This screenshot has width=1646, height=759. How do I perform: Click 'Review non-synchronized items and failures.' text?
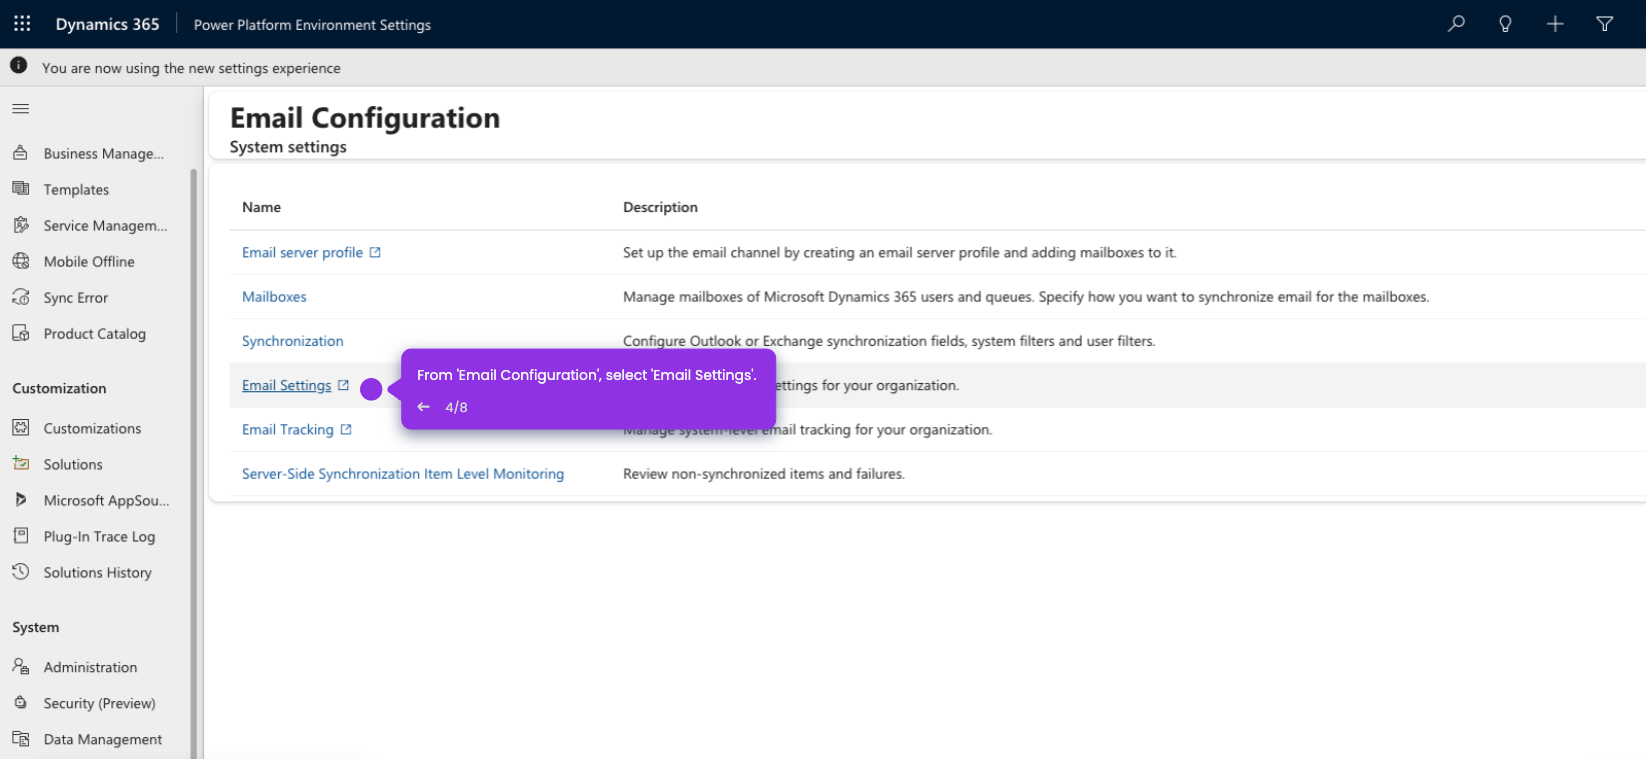[x=764, y=474]
